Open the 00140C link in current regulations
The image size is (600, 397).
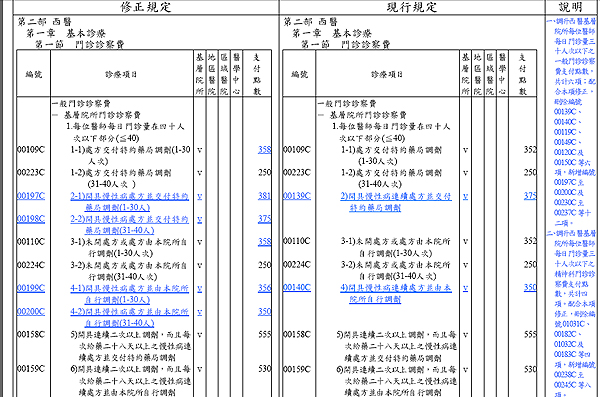(297, 288)
